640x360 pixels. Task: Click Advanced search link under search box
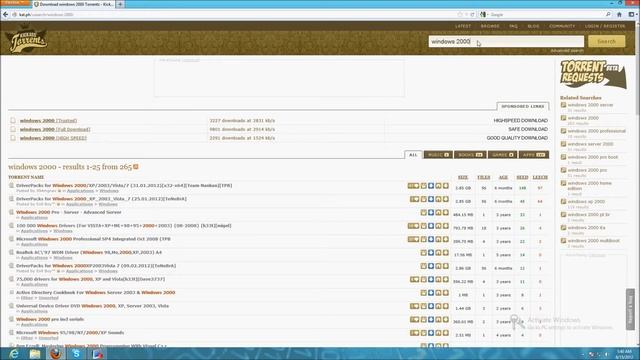[x=567, y=51]
